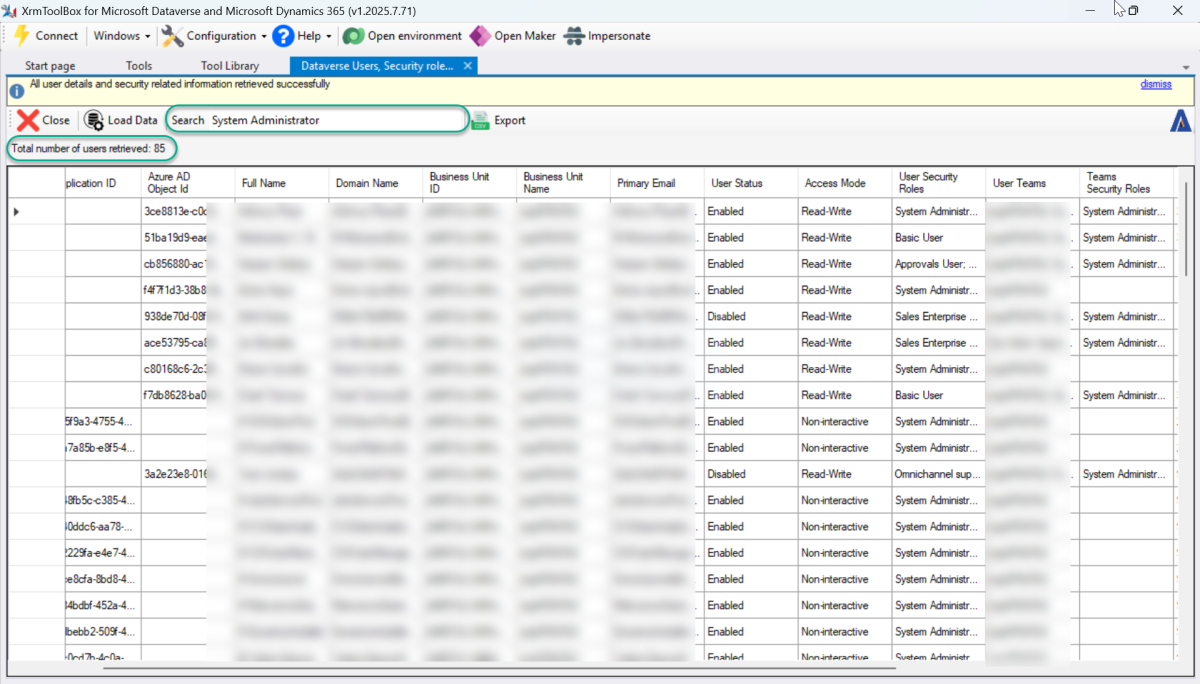Screen dimensions: 1200x684
Task: Sort by Business Unit Name column header
Action: 564,183
